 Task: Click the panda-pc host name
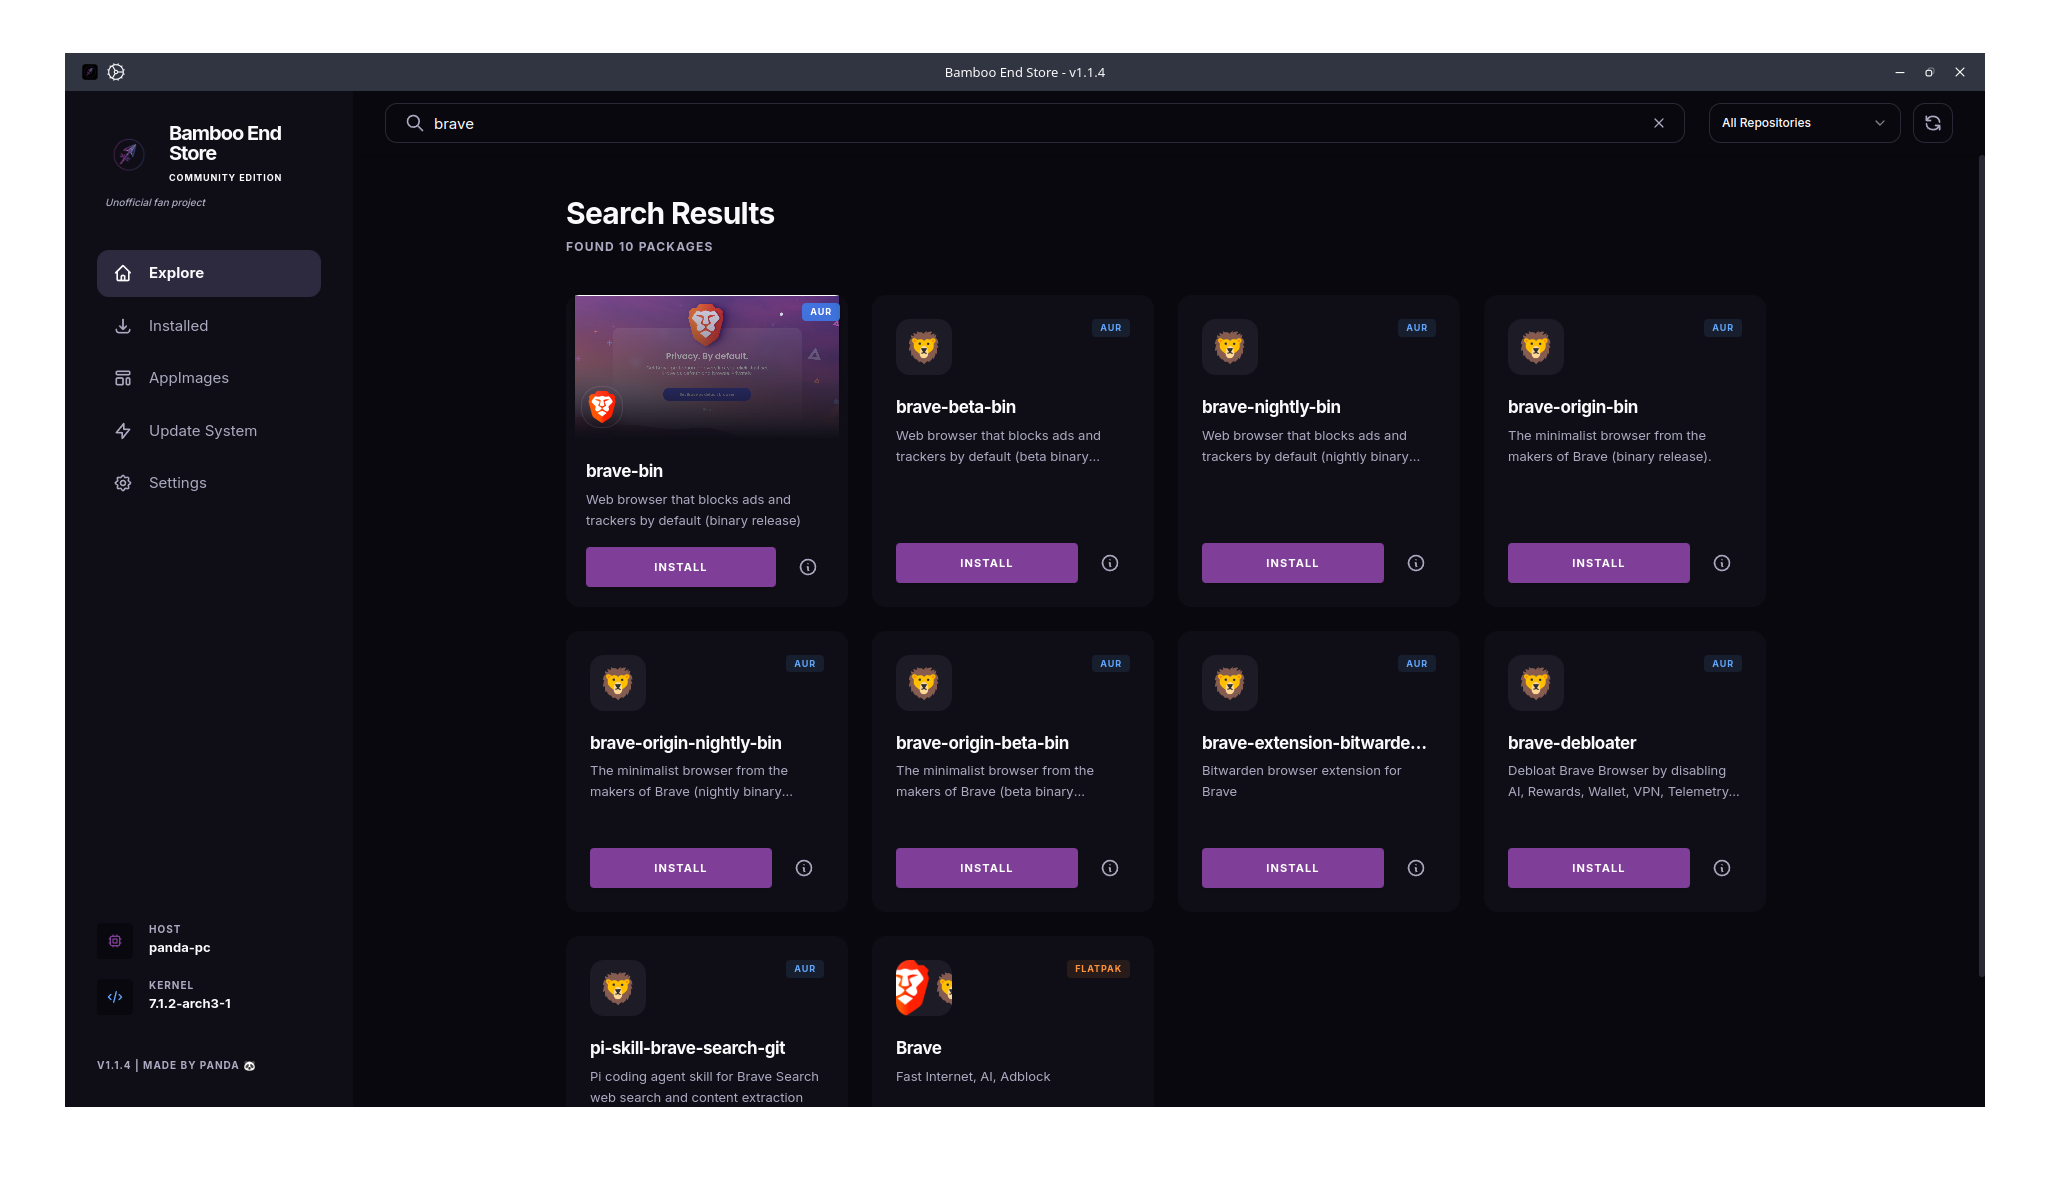click(x=180, y=948)
